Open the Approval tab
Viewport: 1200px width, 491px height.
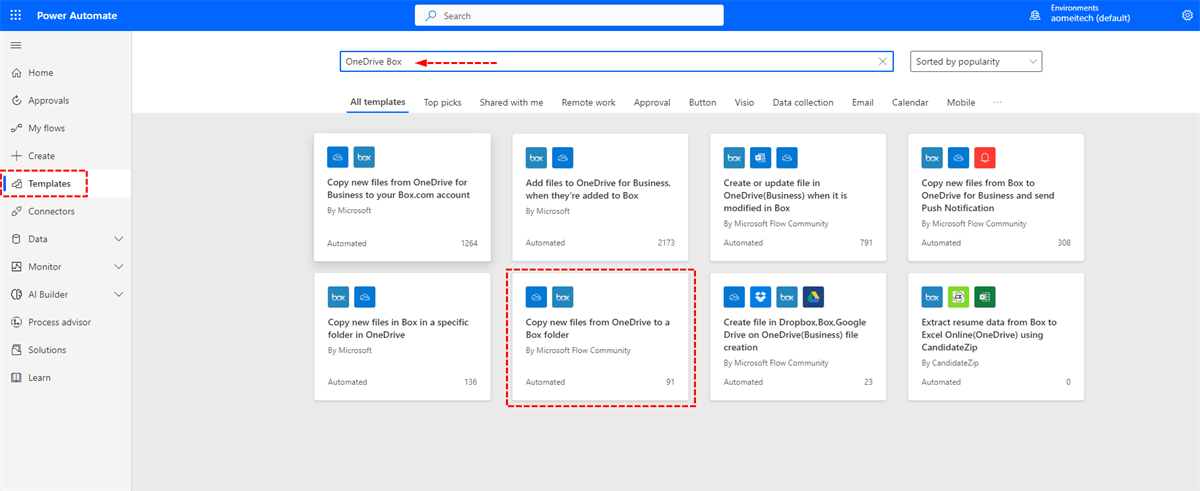pos(652,102)
